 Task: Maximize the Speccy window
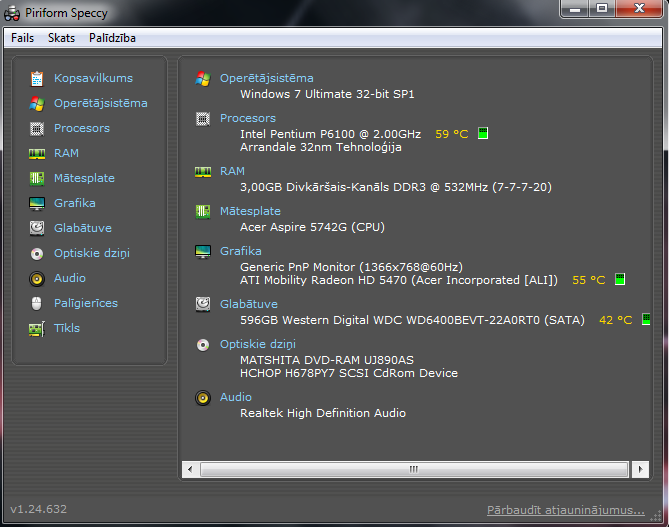click(602, 9)
